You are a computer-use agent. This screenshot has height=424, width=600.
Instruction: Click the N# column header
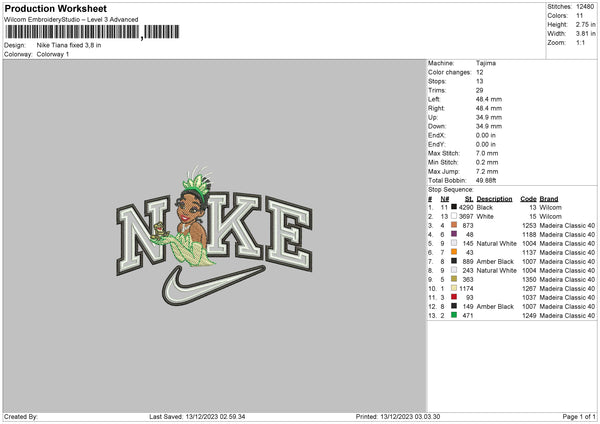point(445,199)
